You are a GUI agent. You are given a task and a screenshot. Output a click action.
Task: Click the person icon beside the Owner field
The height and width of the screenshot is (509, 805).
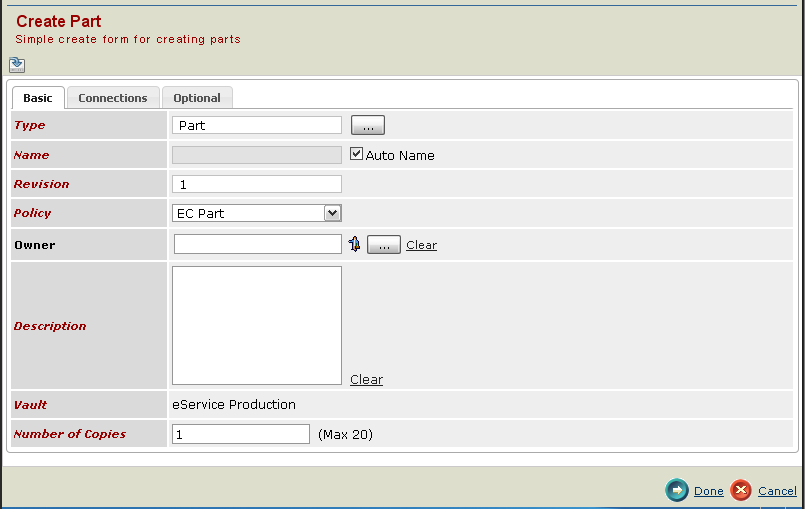(354, 244)
